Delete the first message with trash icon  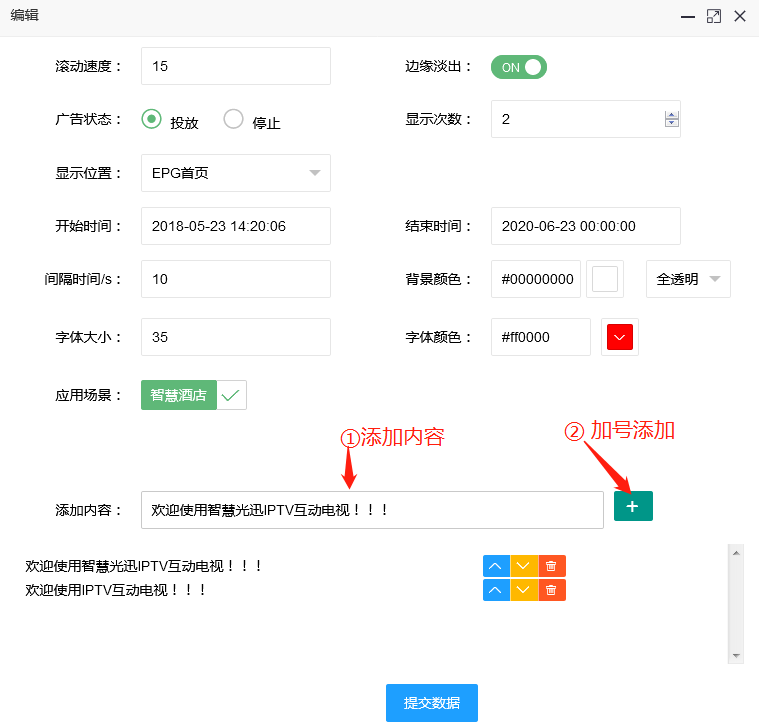(552, 566)
